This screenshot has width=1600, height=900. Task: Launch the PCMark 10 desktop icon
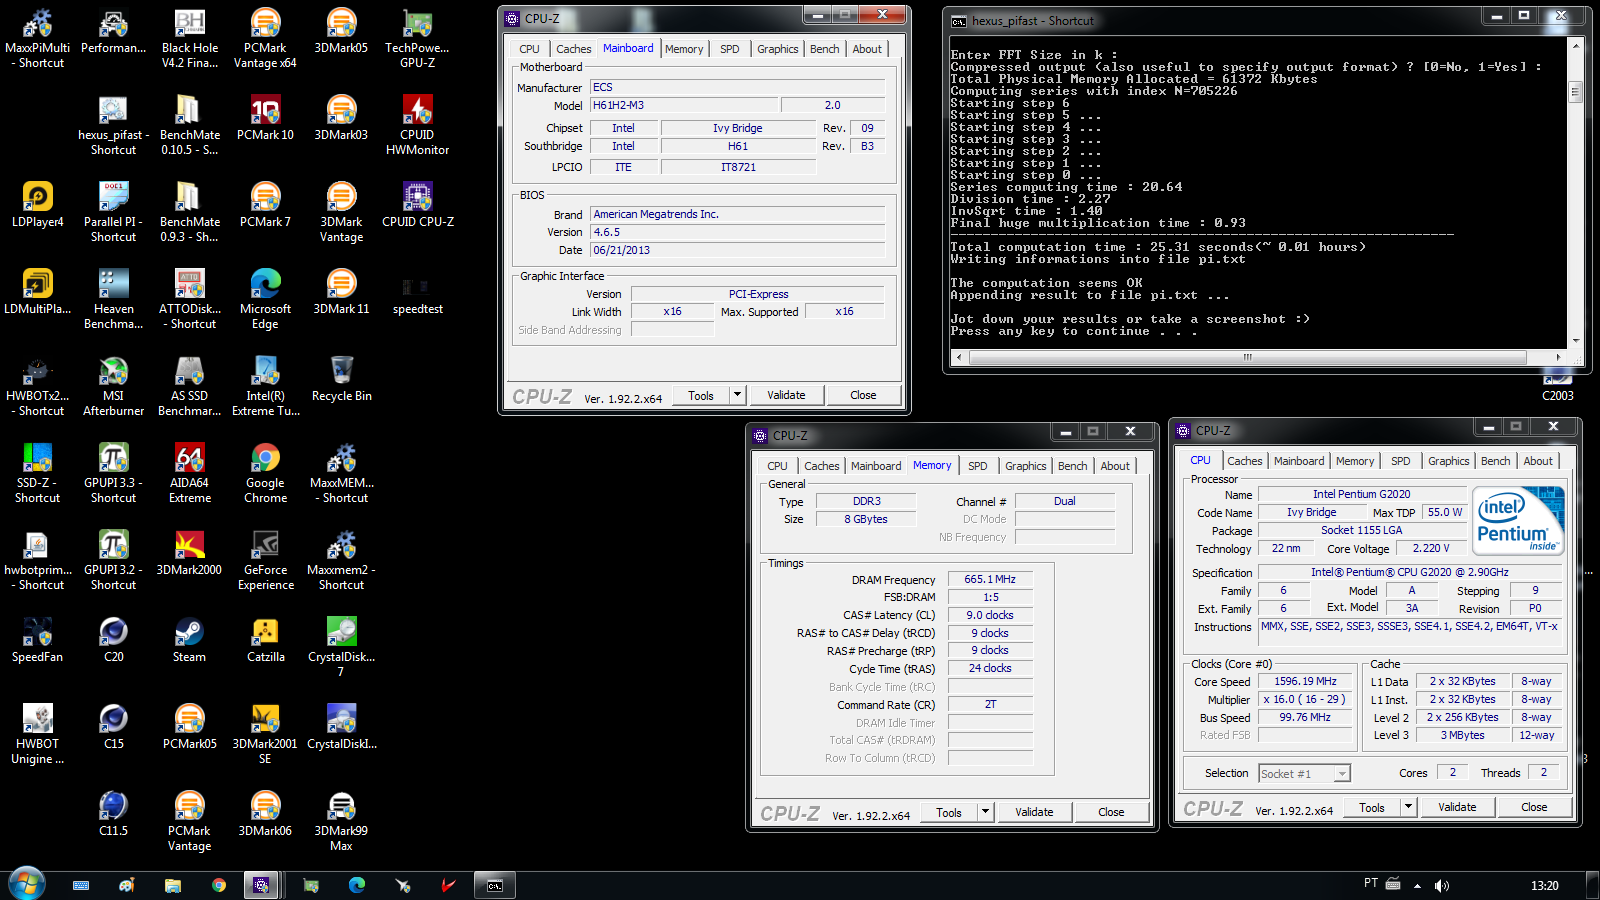265,119
